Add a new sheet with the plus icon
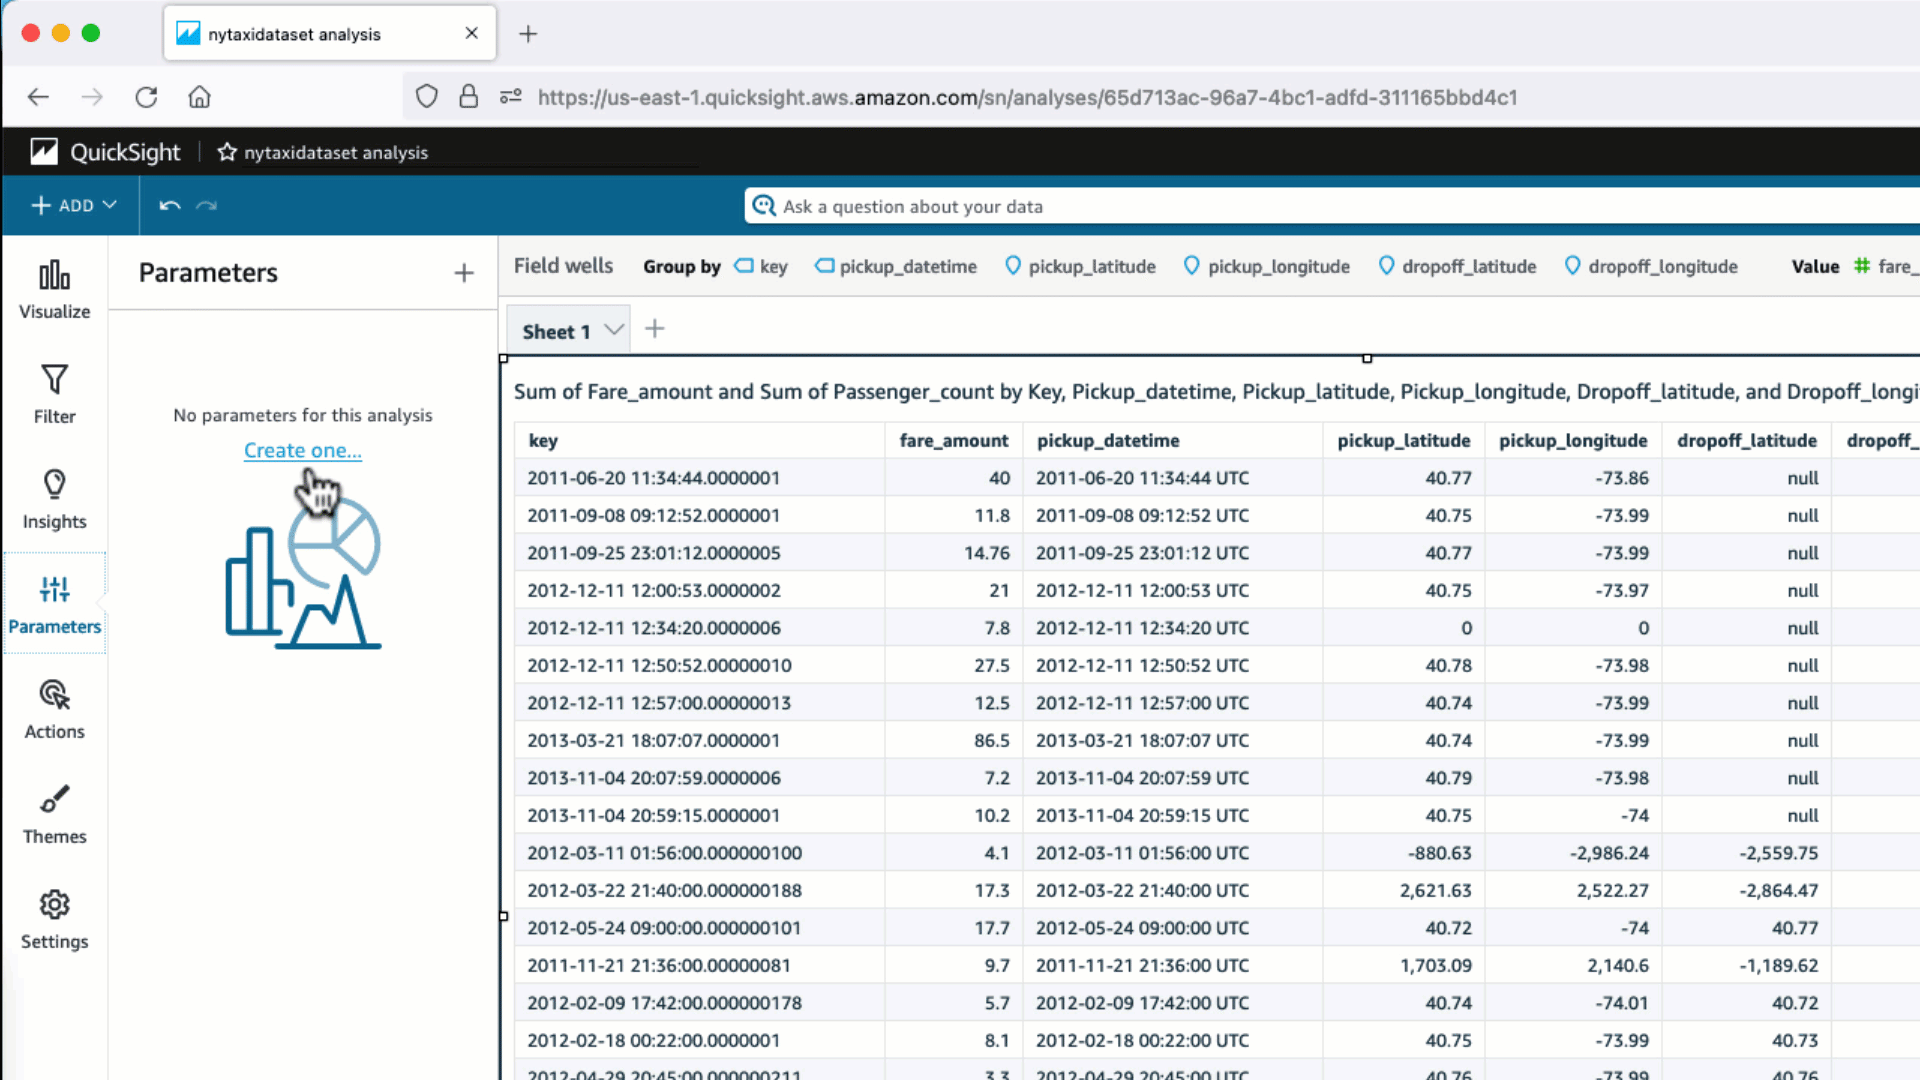Image resolution: width=1920 pixels, height=1080 pixels. 655,328
